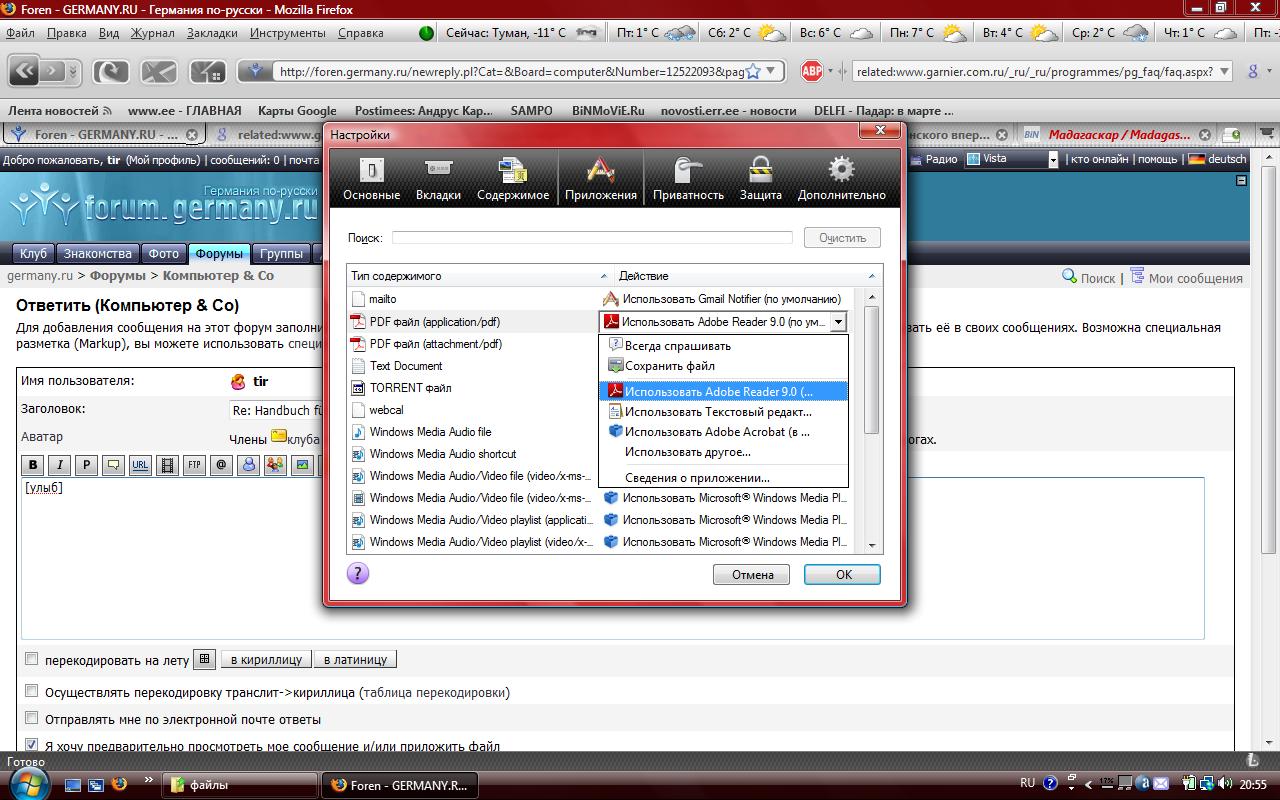Go to the Защита settings panel
This screenshot has width=1280, height=800.
[760, 179]
